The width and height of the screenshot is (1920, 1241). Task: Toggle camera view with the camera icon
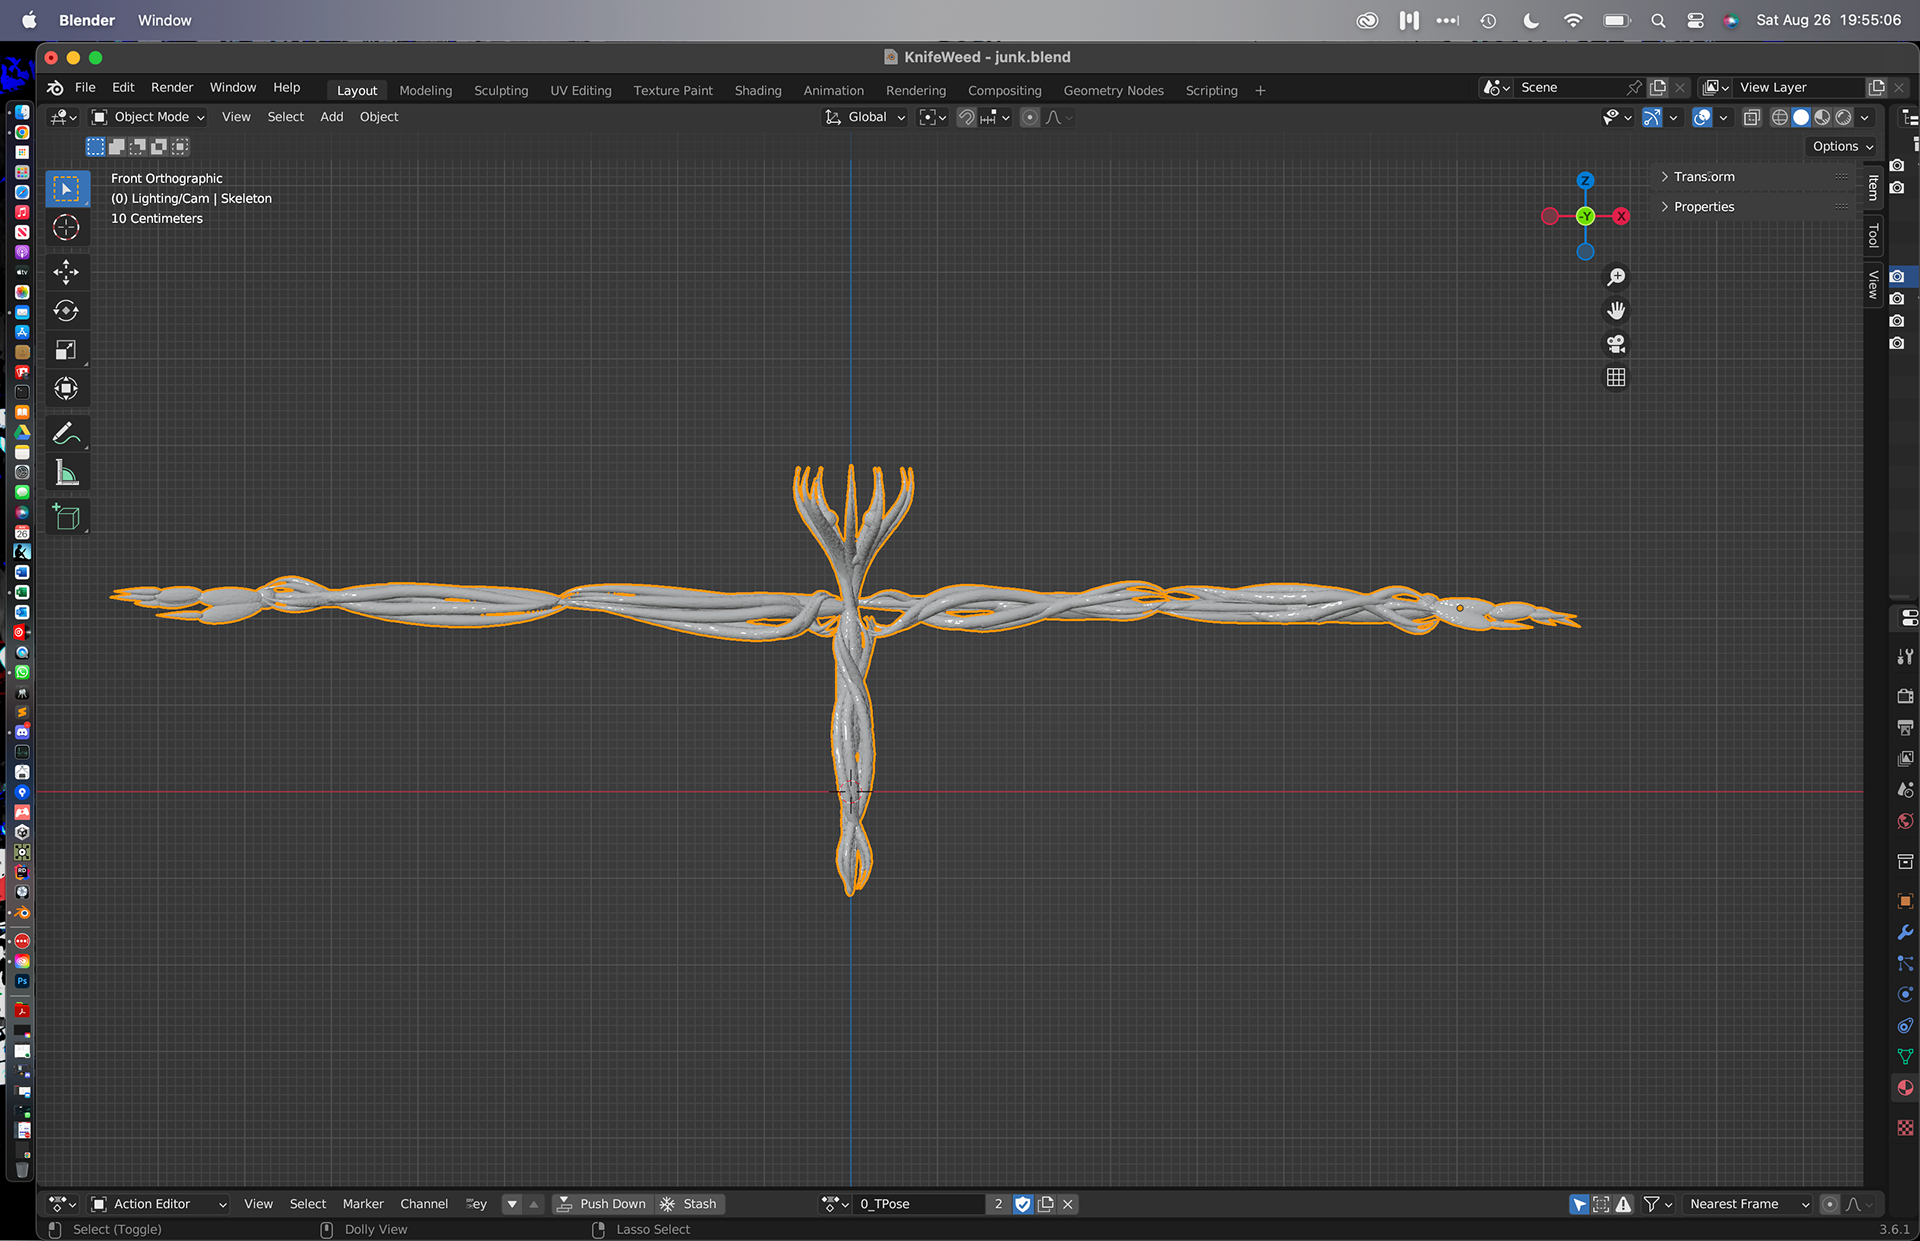[x=1616, y=344]
